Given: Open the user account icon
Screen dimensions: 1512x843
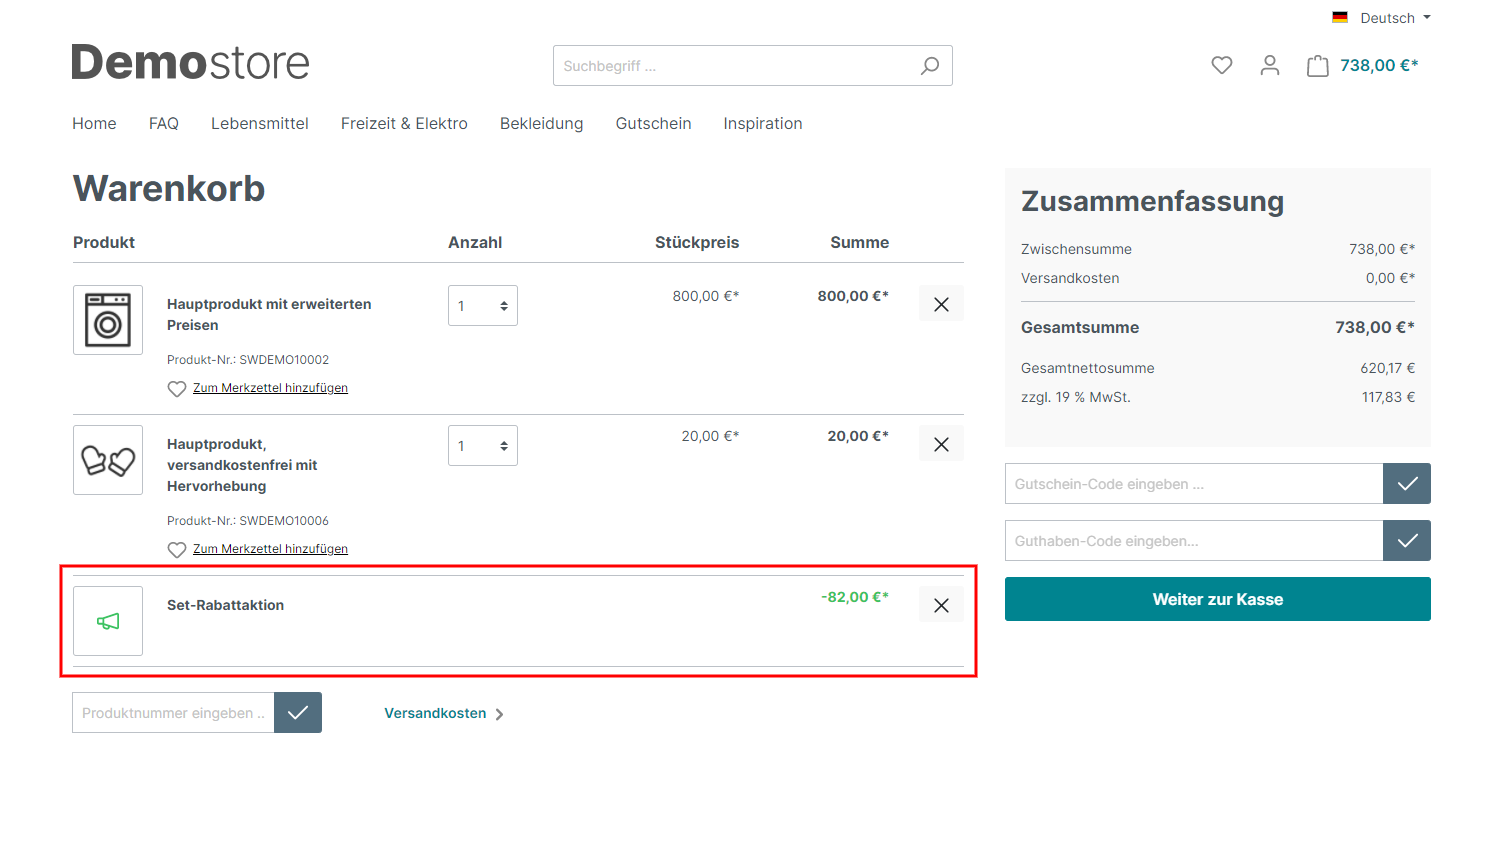Looking at the screenshot, I should tap(1269, 65).
